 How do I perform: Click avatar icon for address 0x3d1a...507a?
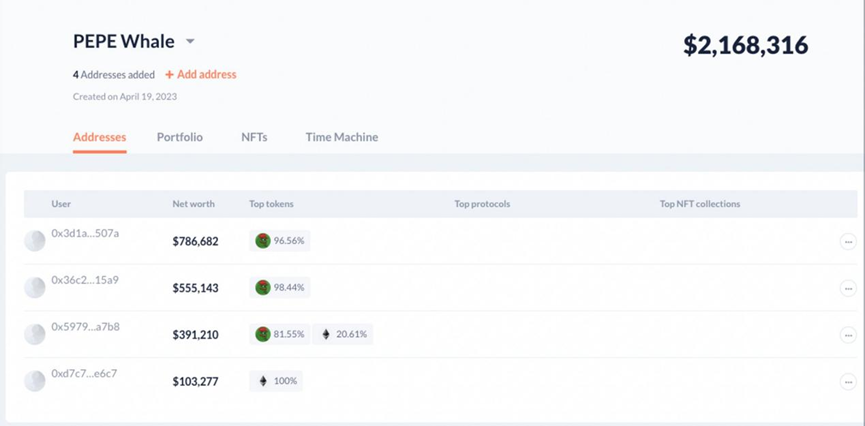coord(35,240)
